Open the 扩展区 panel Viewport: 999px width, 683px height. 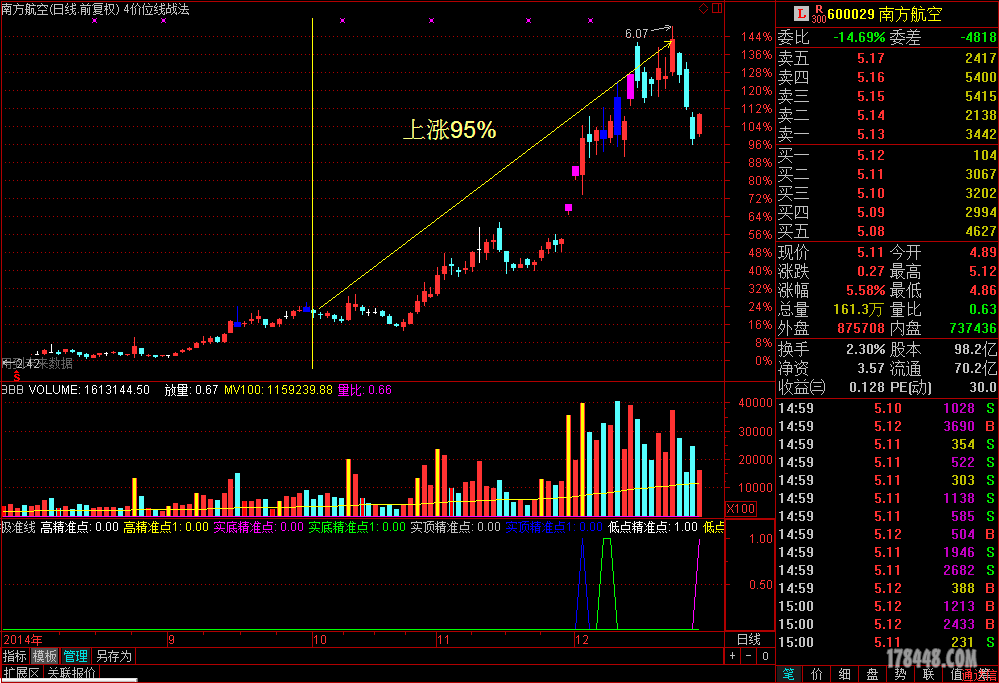(21, 673)
